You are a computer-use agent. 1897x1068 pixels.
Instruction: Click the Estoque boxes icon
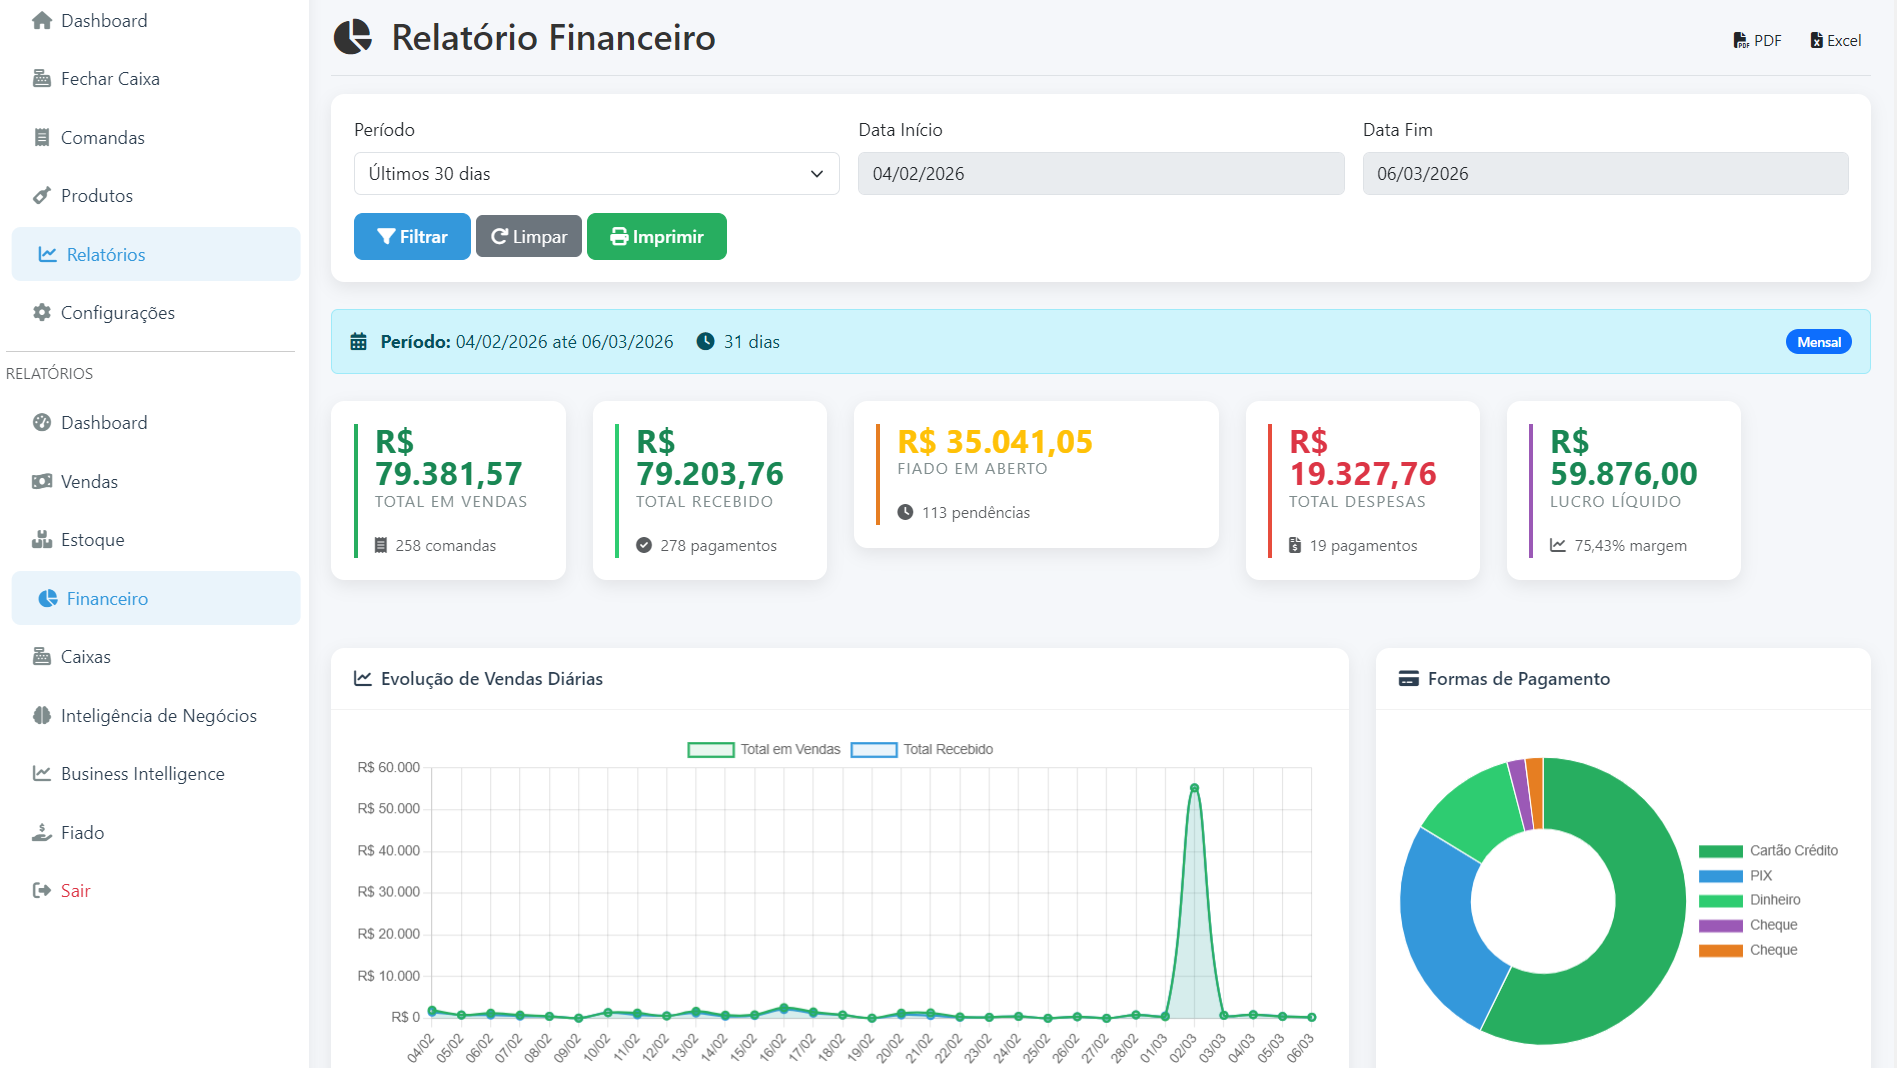click(42, 540)
